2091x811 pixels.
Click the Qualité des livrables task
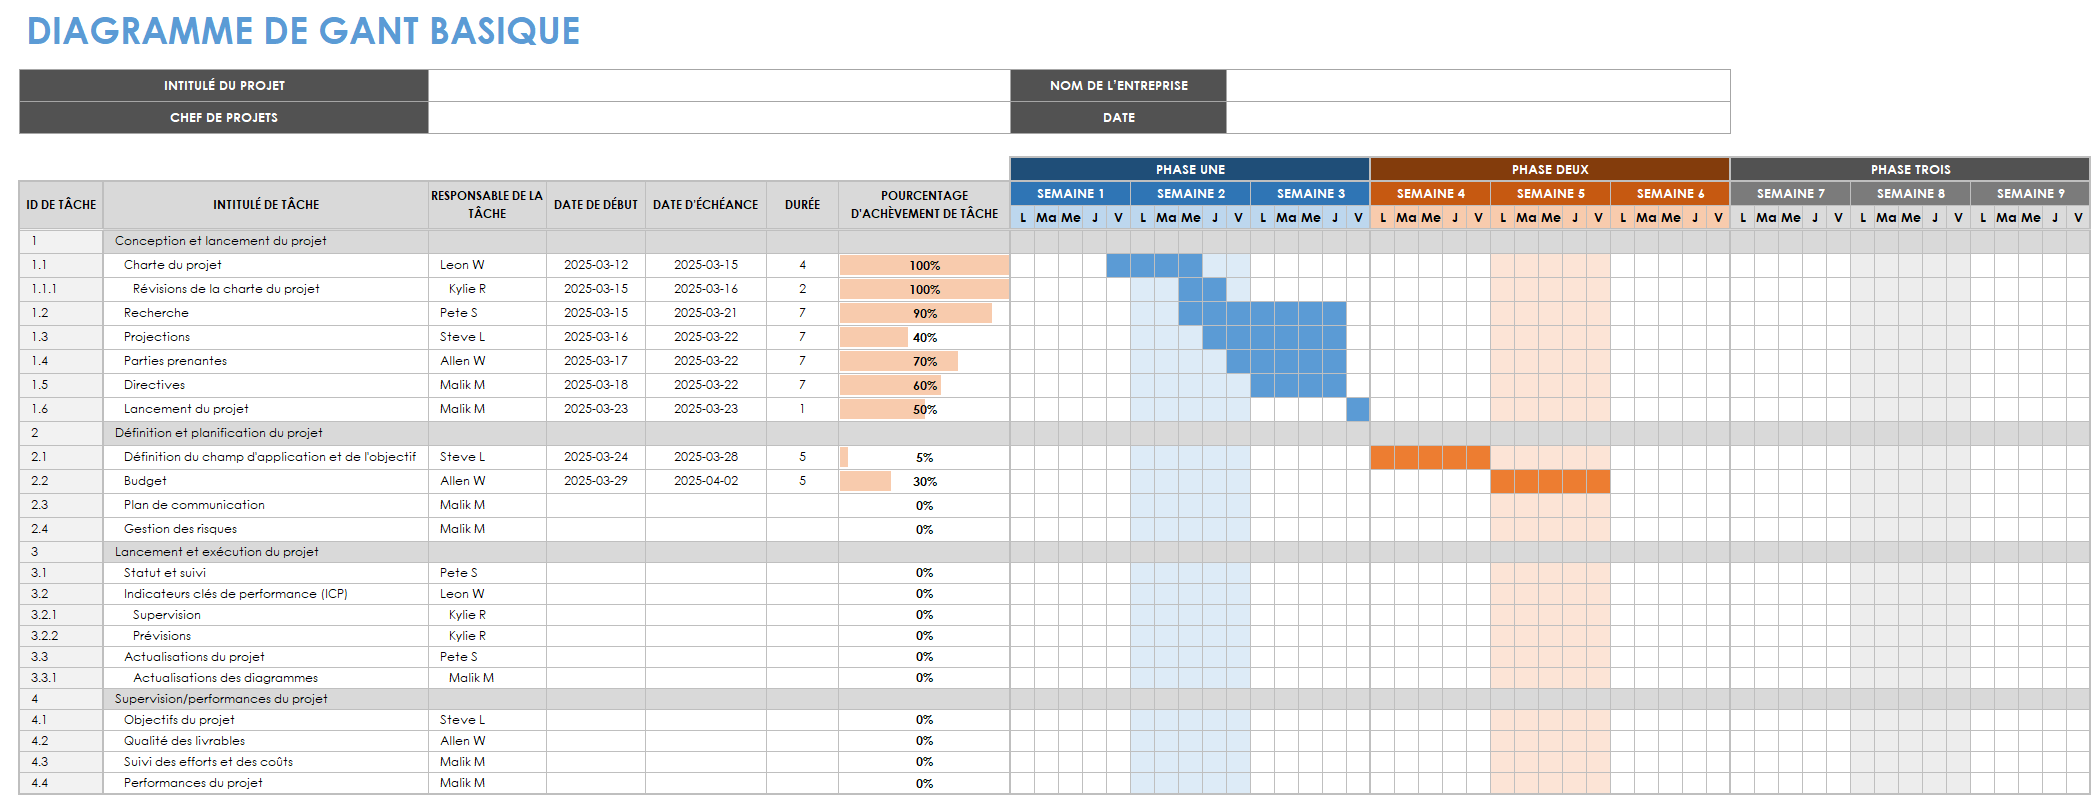184,741
